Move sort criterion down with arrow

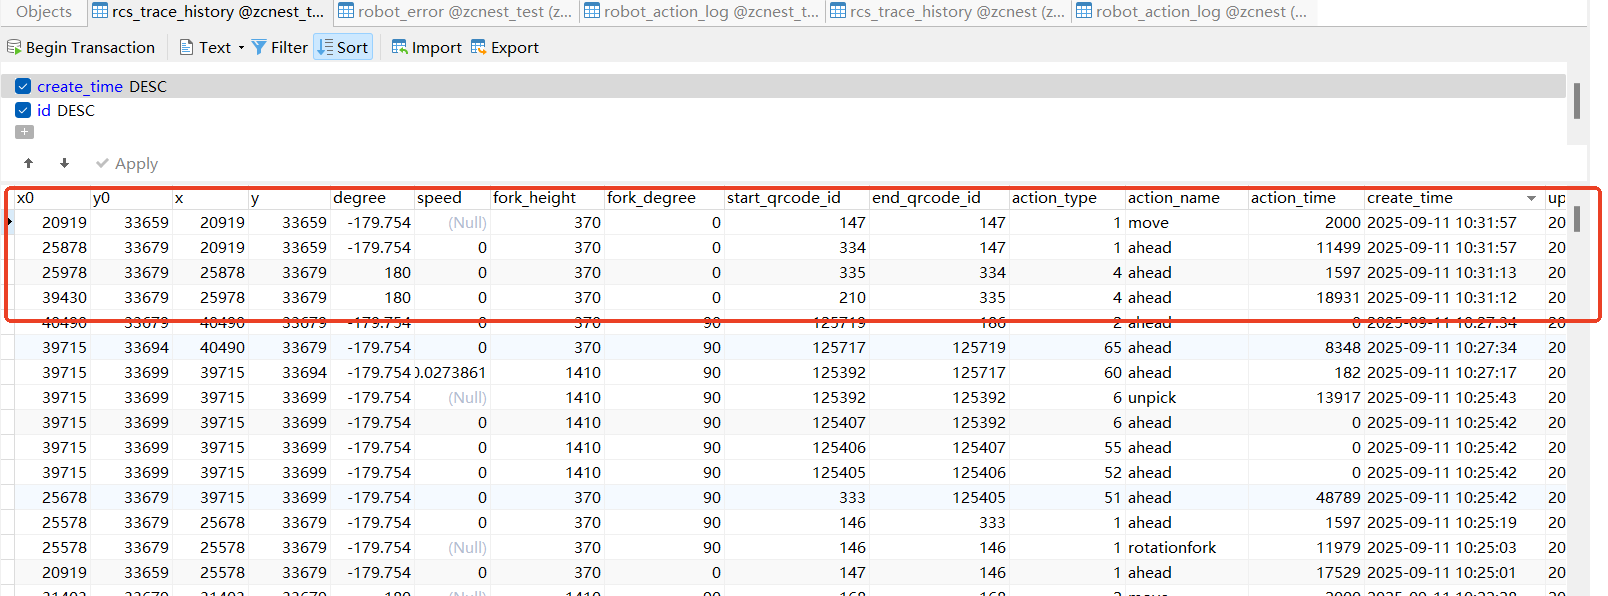point(64,163)
